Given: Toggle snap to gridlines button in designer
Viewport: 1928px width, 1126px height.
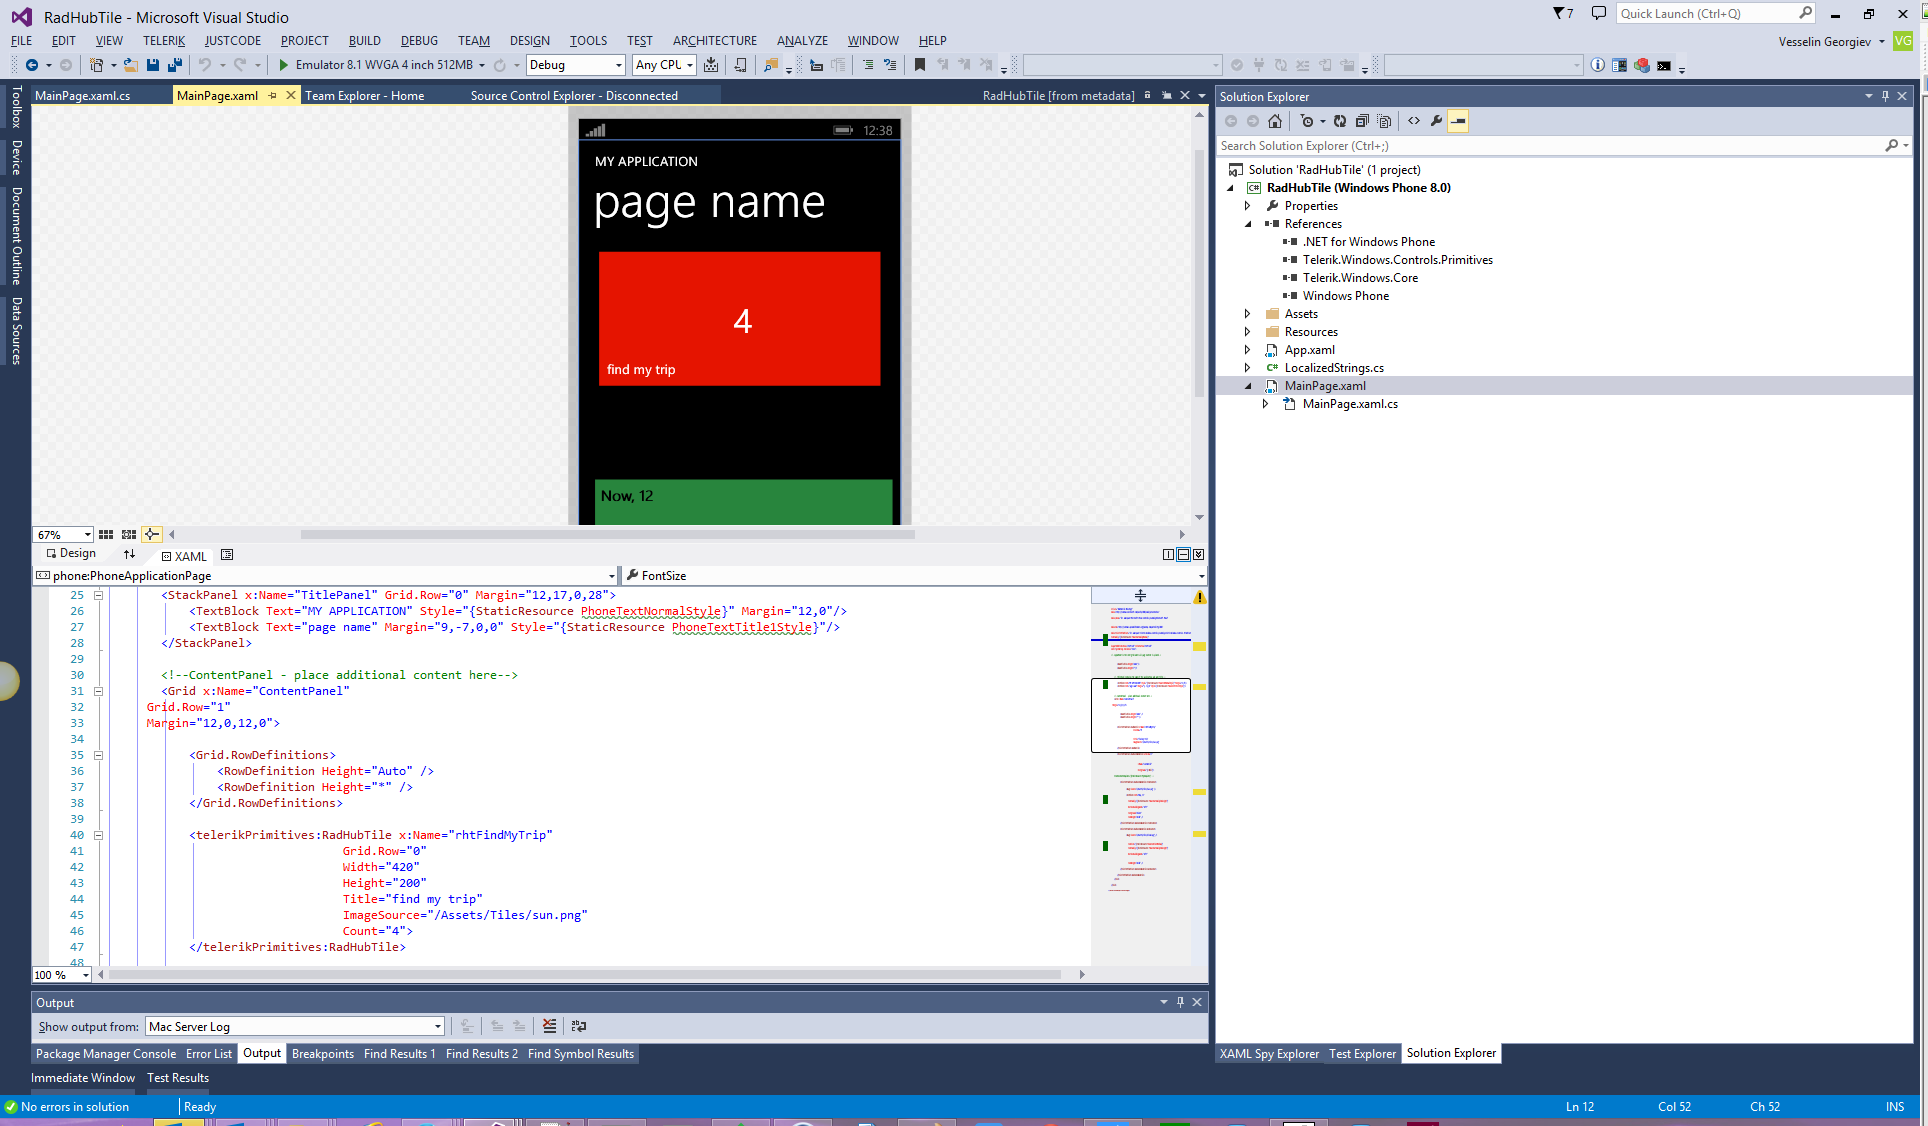Looking at the screenshot, I should tap(129, 535).
